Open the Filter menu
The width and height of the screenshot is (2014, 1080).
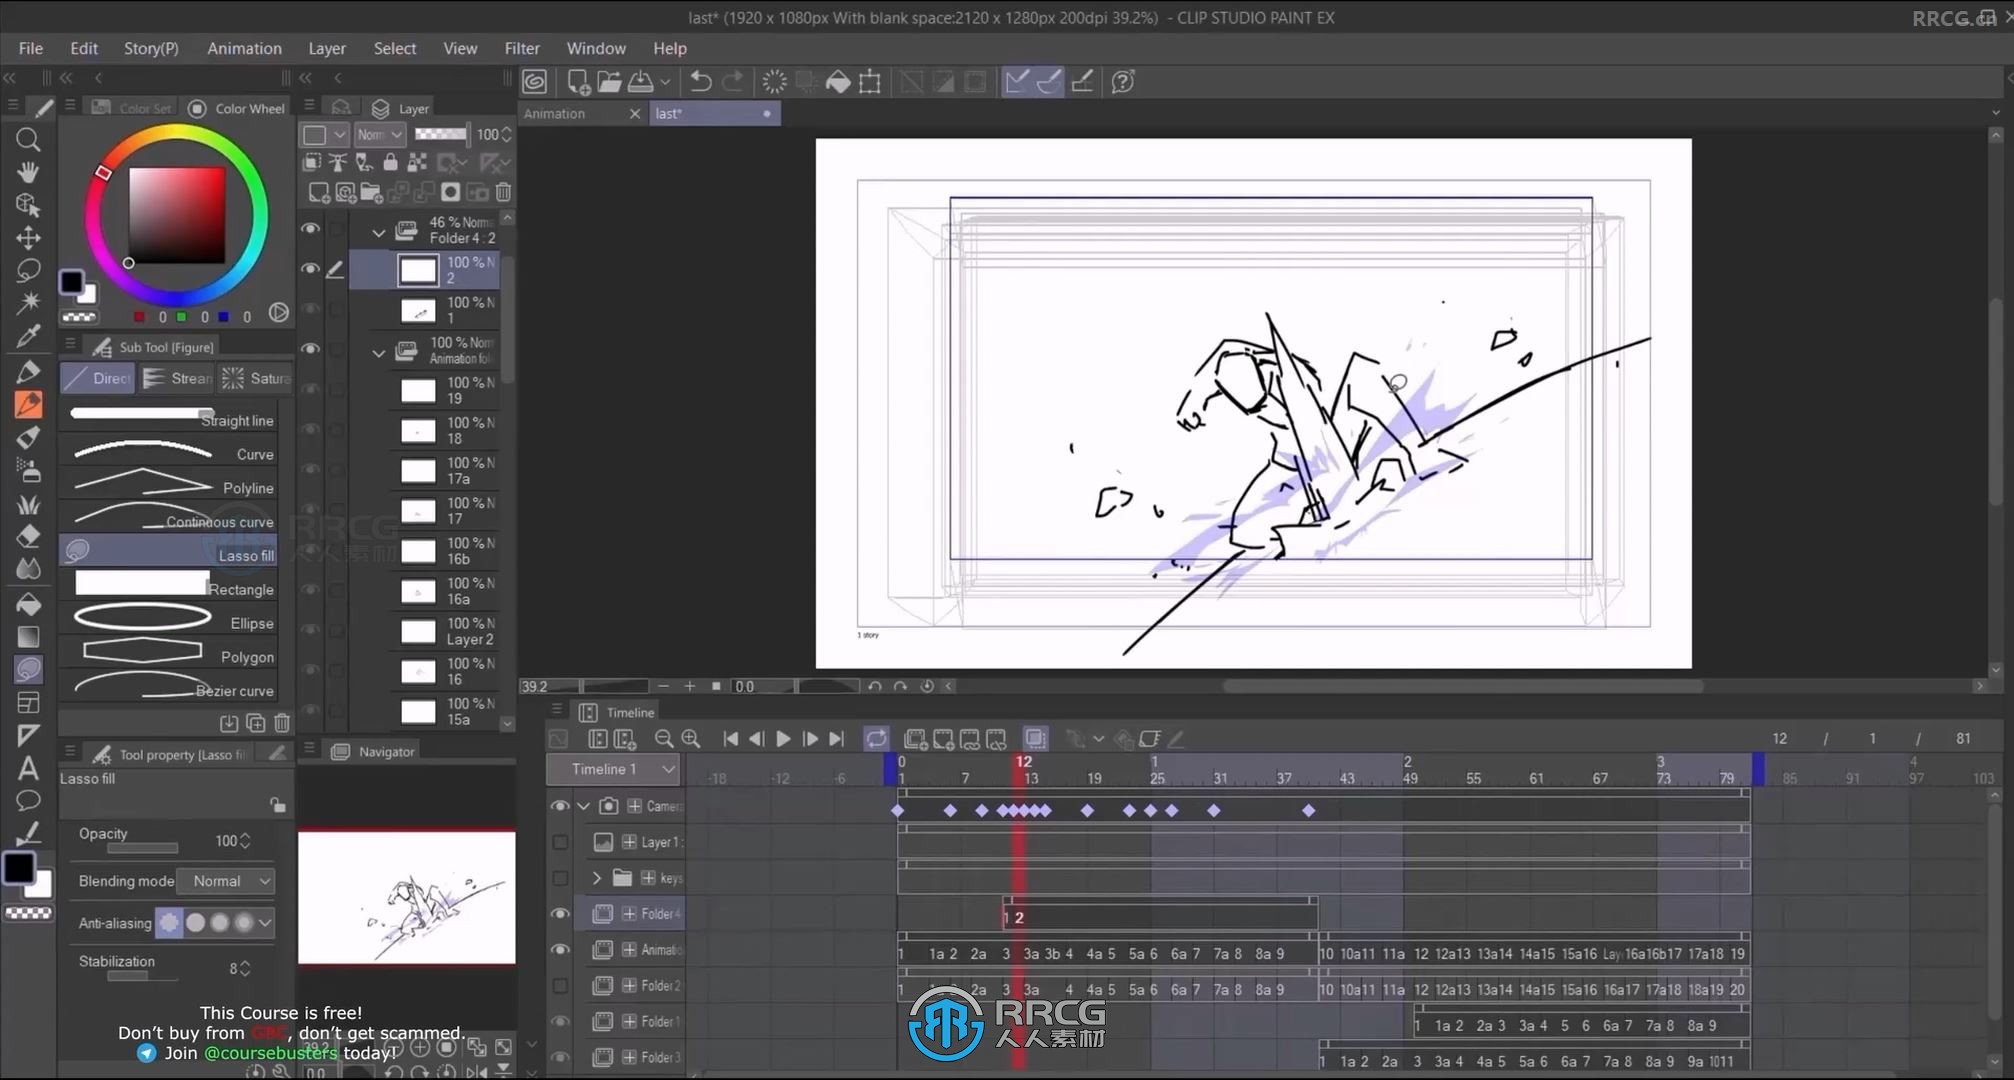pyautogui.click(x=521, y=48)
